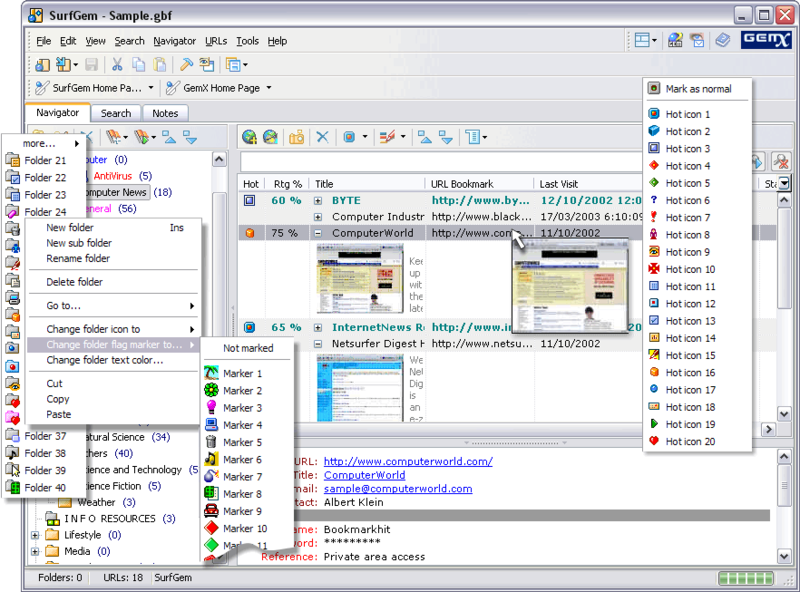The width and height of the screenshot is (800, 592).
Task: Click the Save floppy disk icon
Action: (x=91, y=64)
